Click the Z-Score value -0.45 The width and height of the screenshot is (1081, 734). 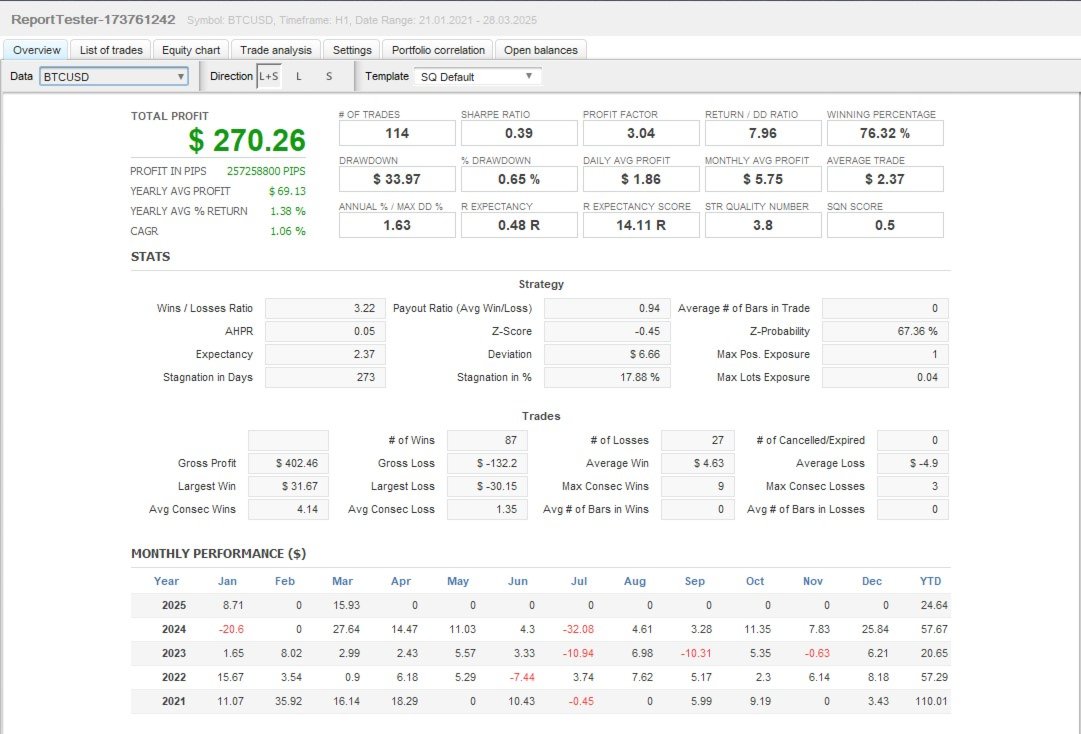point(607,332)
